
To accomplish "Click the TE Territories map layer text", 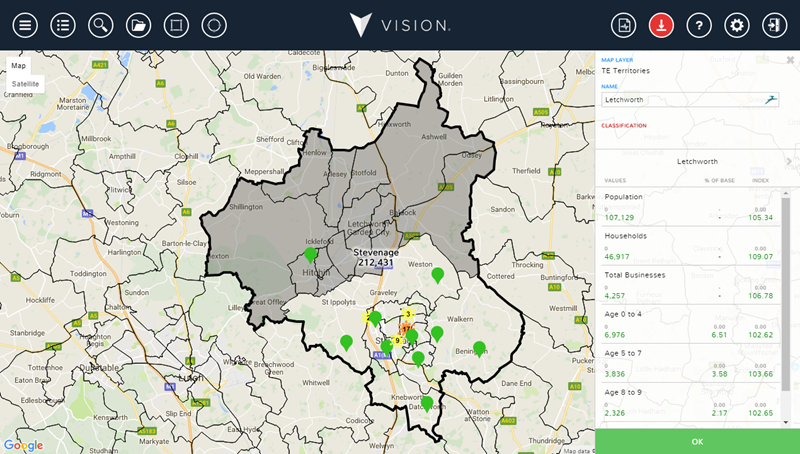I will [x=626, y=71].
